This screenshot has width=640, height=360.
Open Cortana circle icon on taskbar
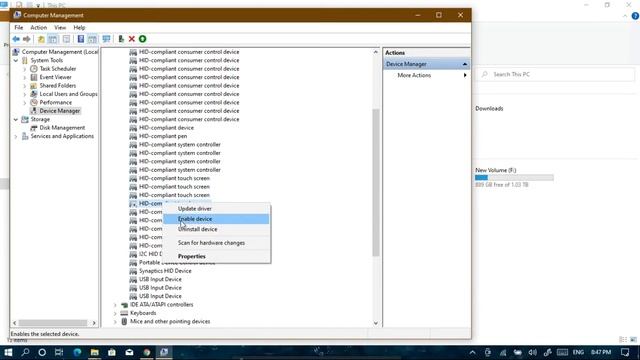42,352
